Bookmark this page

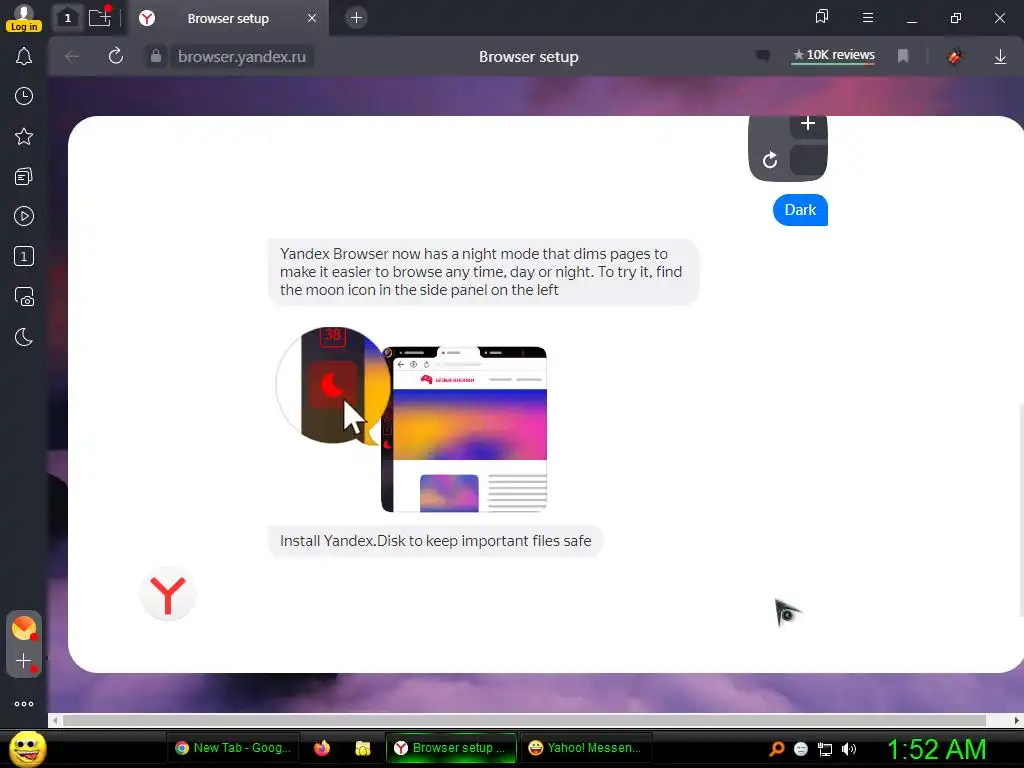903,56
